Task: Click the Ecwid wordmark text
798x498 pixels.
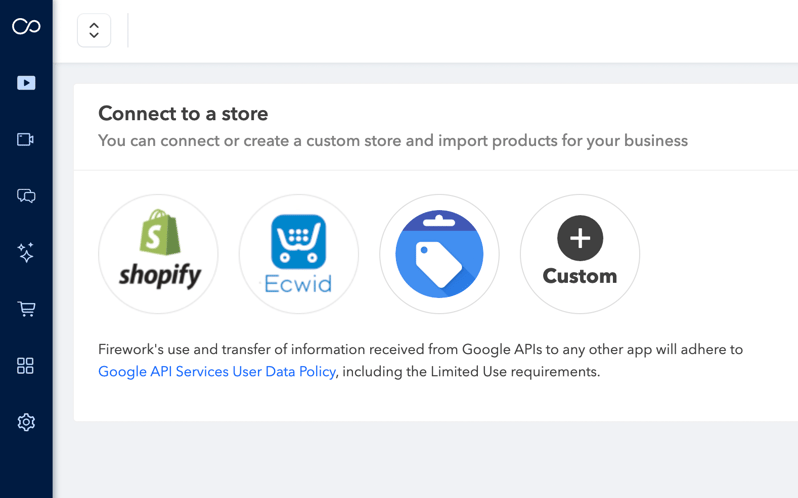Action: (x=299, y=283)
